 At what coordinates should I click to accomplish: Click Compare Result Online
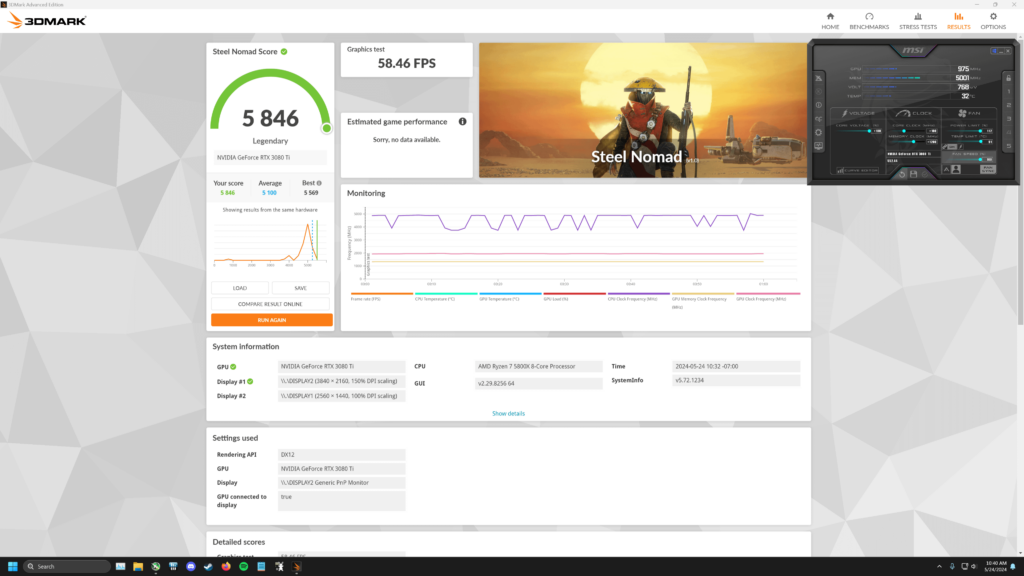[x=270, y=304]
